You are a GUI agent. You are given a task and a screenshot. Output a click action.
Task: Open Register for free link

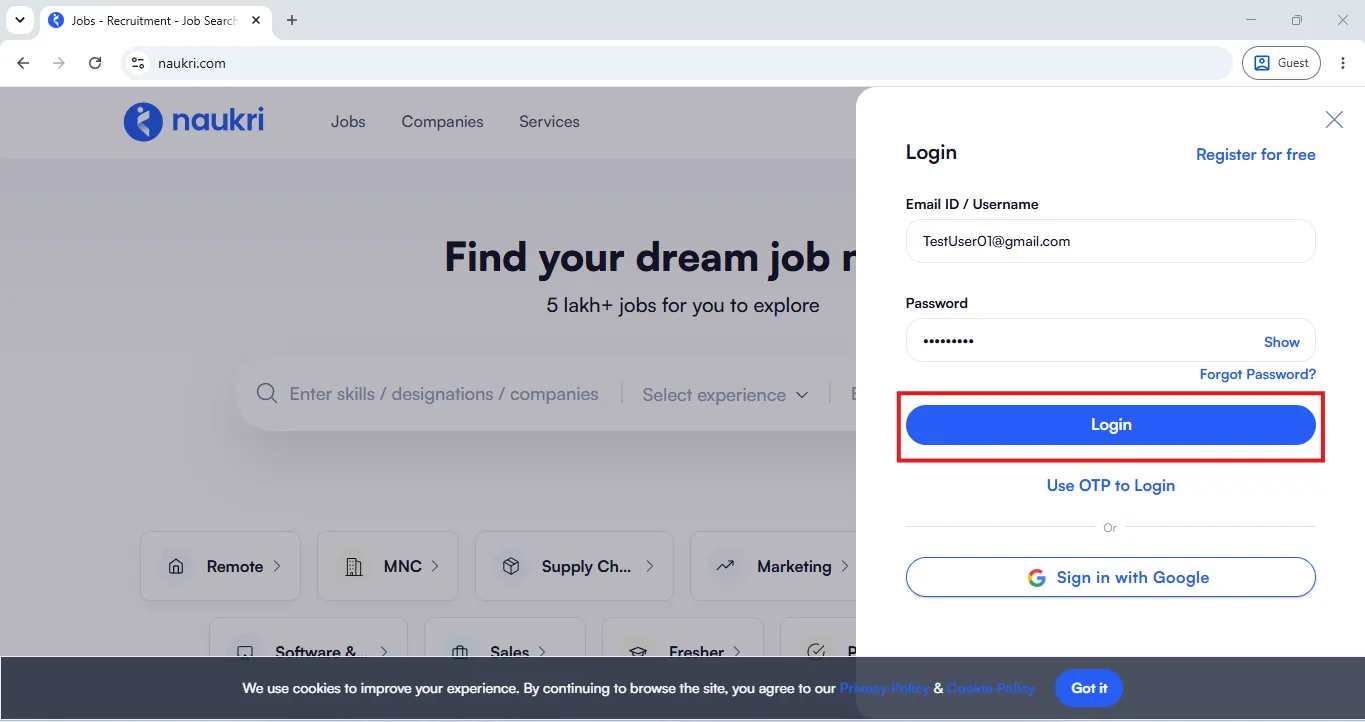pyautogui.click(x=1256, y=154)
